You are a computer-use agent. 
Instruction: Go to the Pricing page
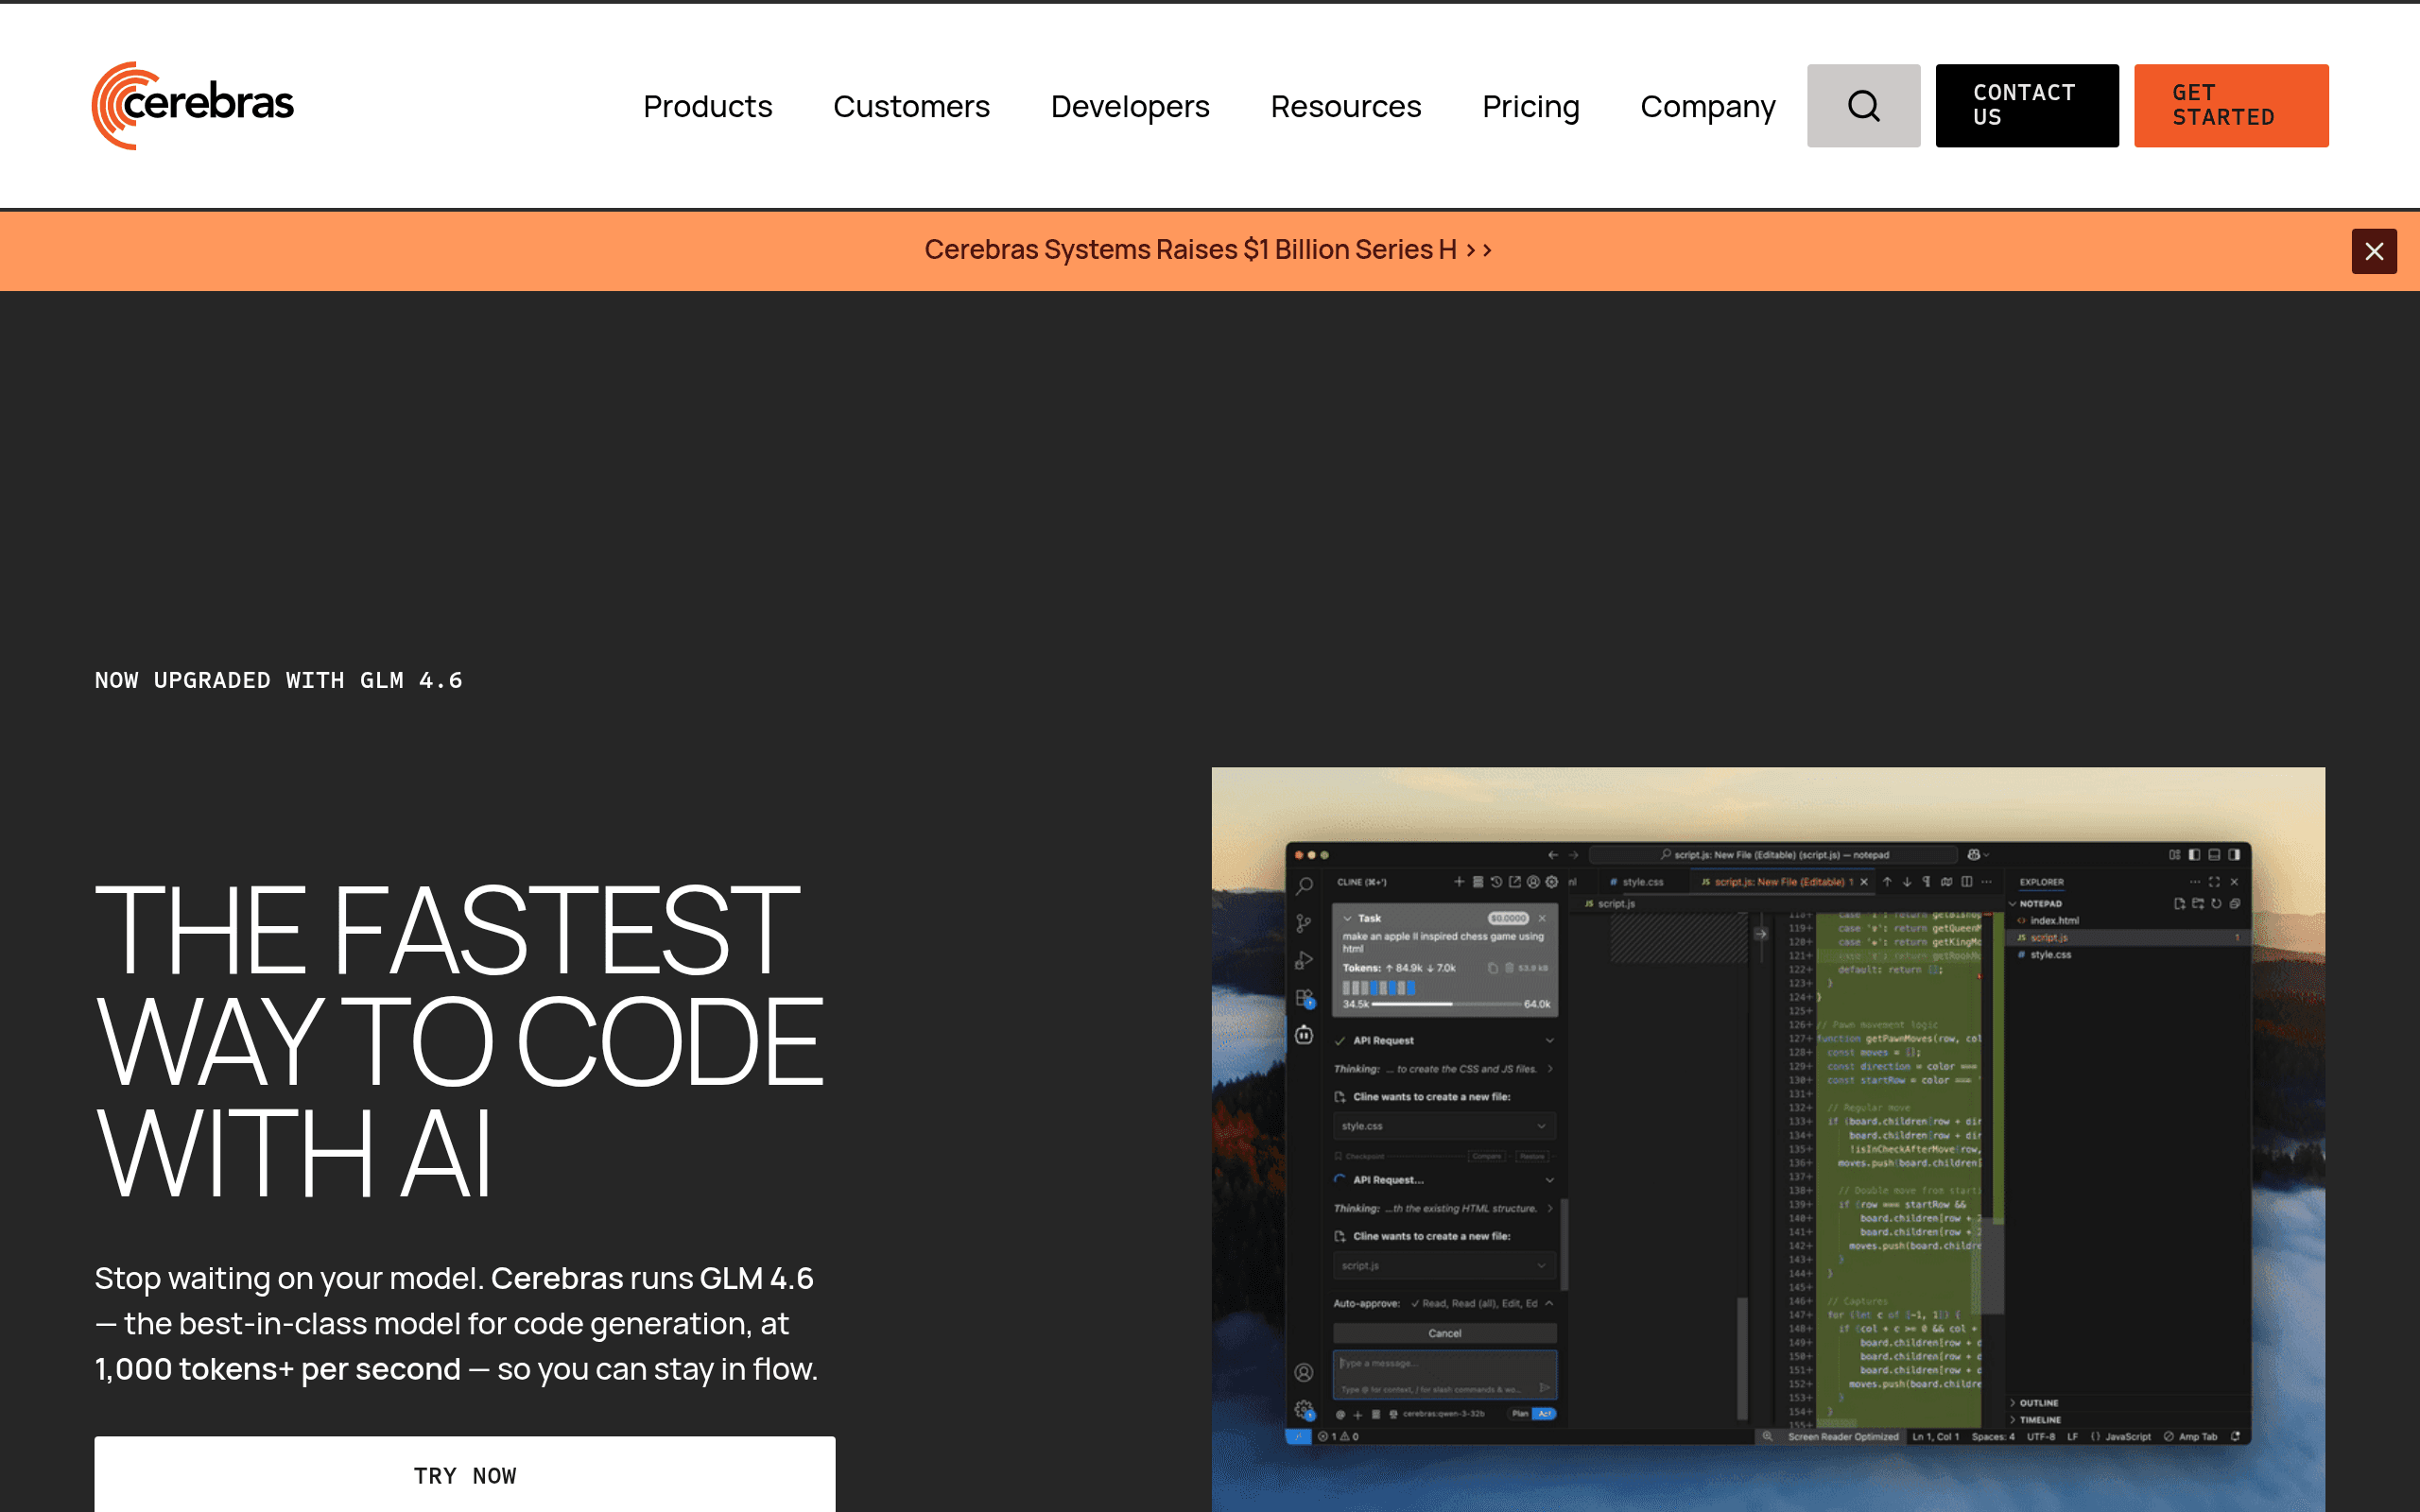coord(1531,106)
